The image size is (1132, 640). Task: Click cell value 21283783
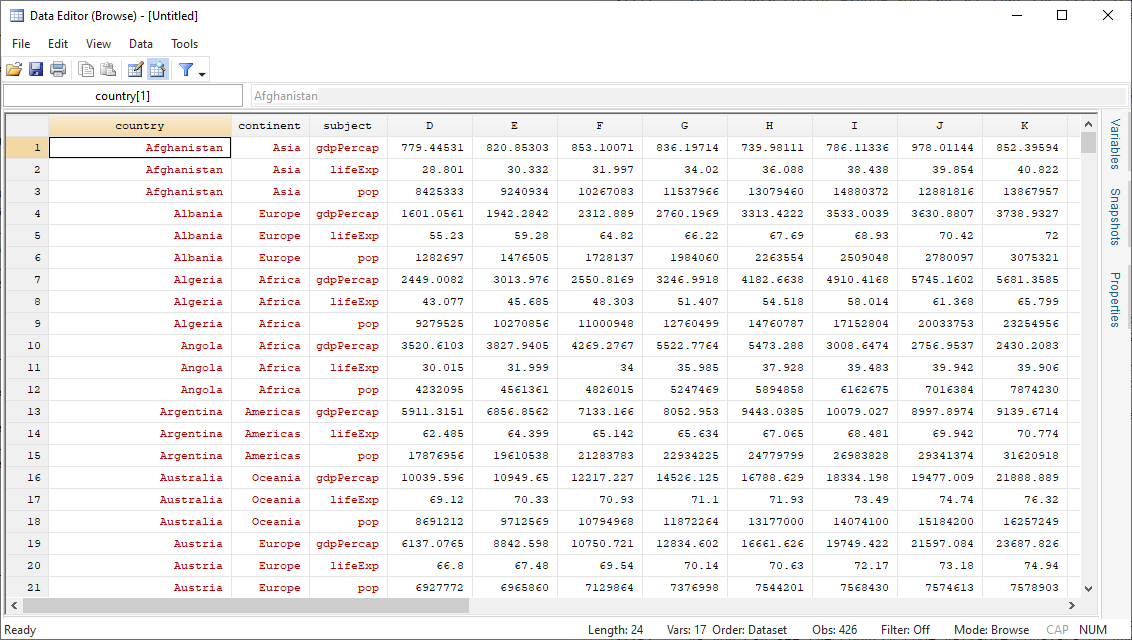tap(602, 455)
